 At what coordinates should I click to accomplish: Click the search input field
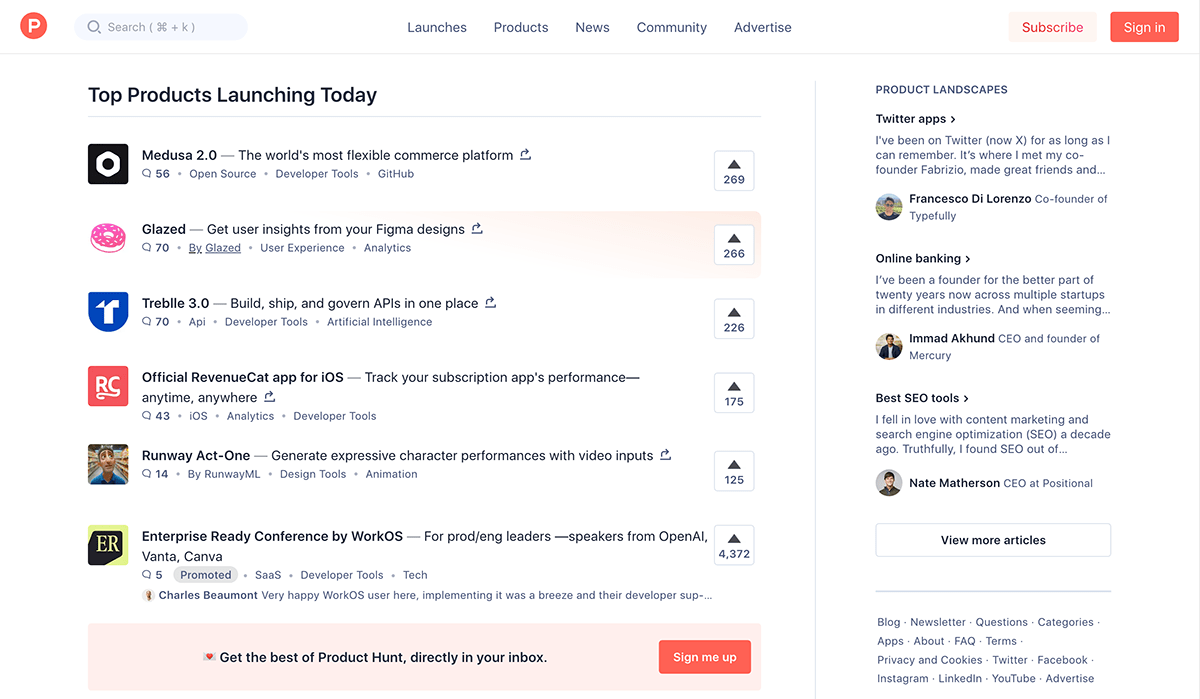pos(160,27)
